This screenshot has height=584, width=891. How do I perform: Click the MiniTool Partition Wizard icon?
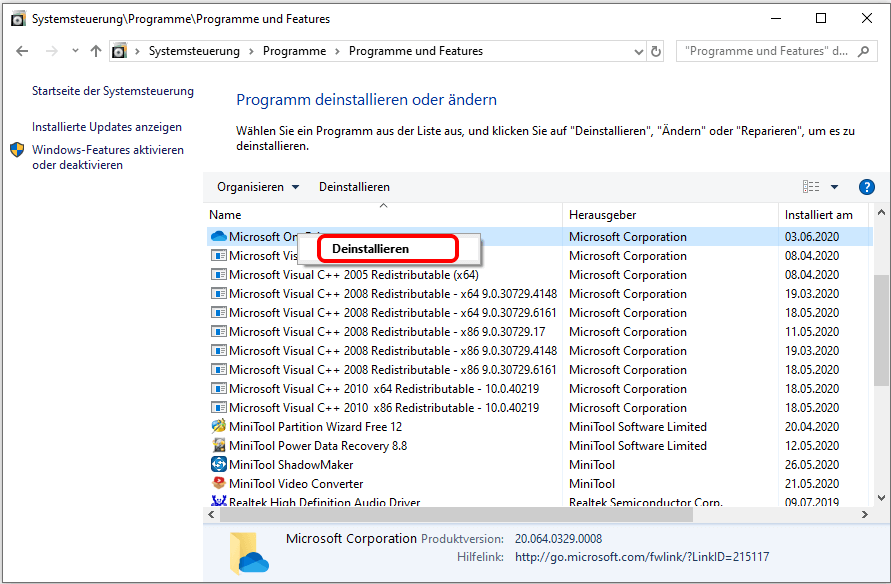[x=218, y=426]
